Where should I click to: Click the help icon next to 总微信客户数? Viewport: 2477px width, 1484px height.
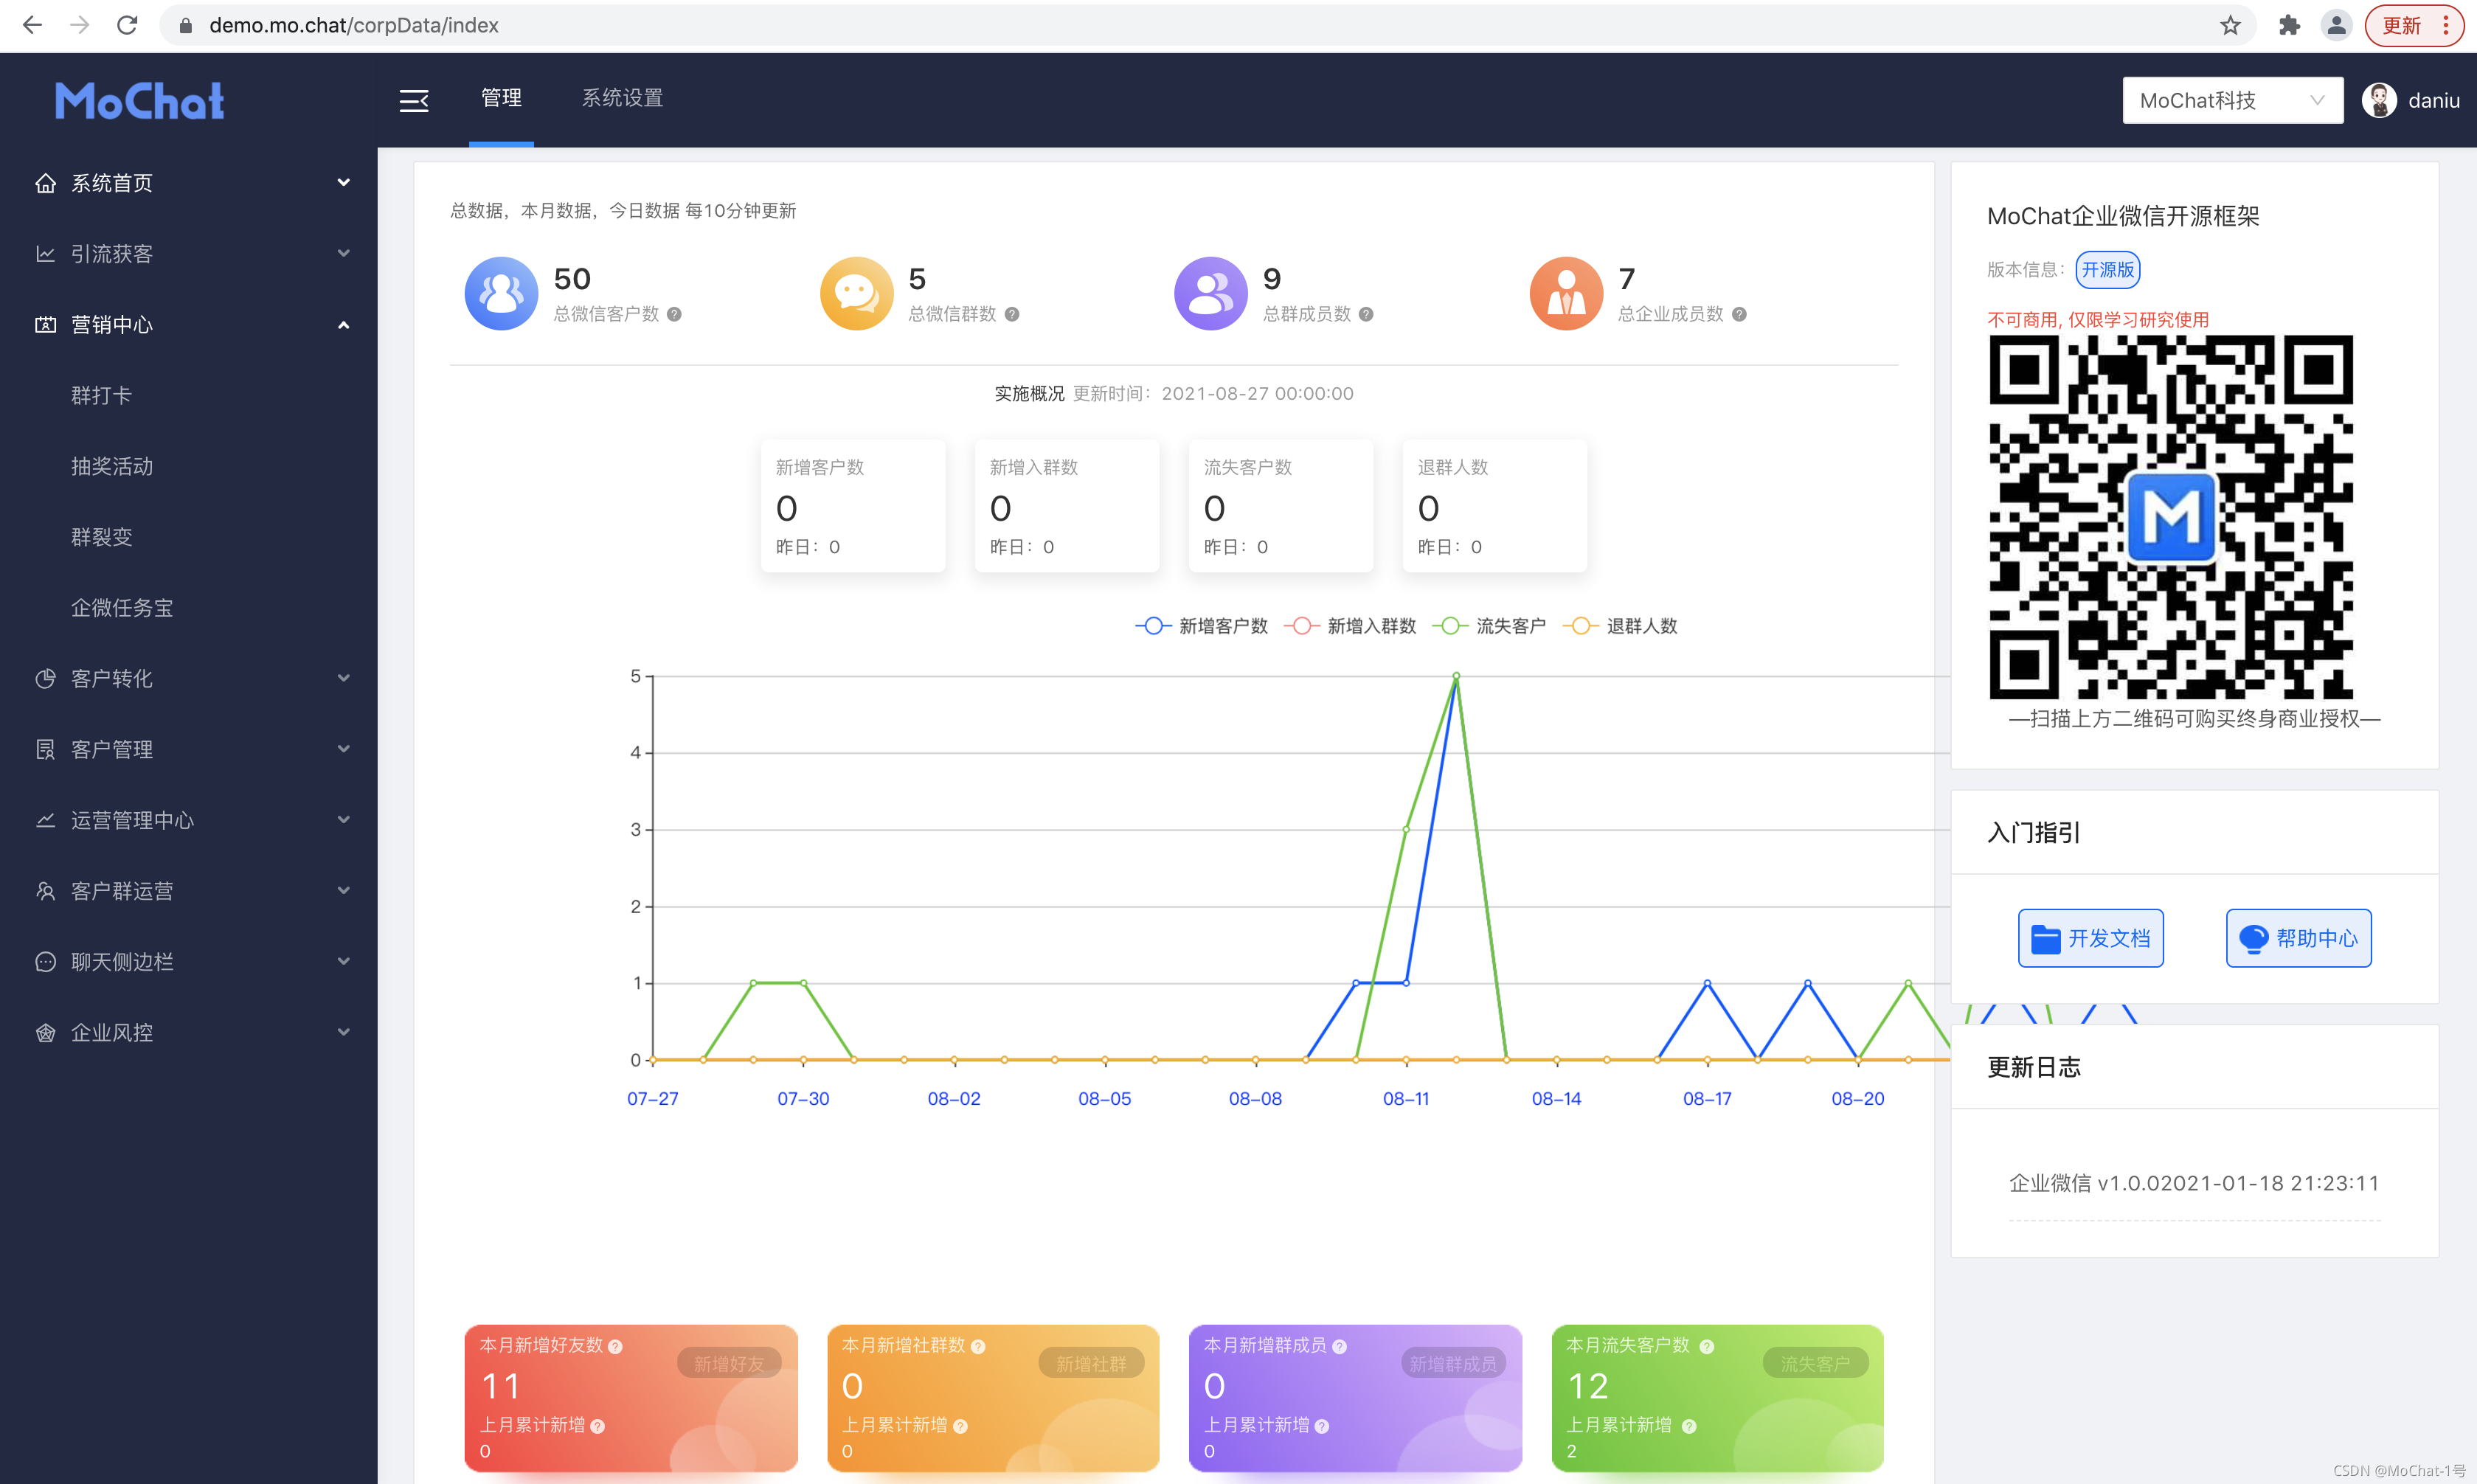674,314
